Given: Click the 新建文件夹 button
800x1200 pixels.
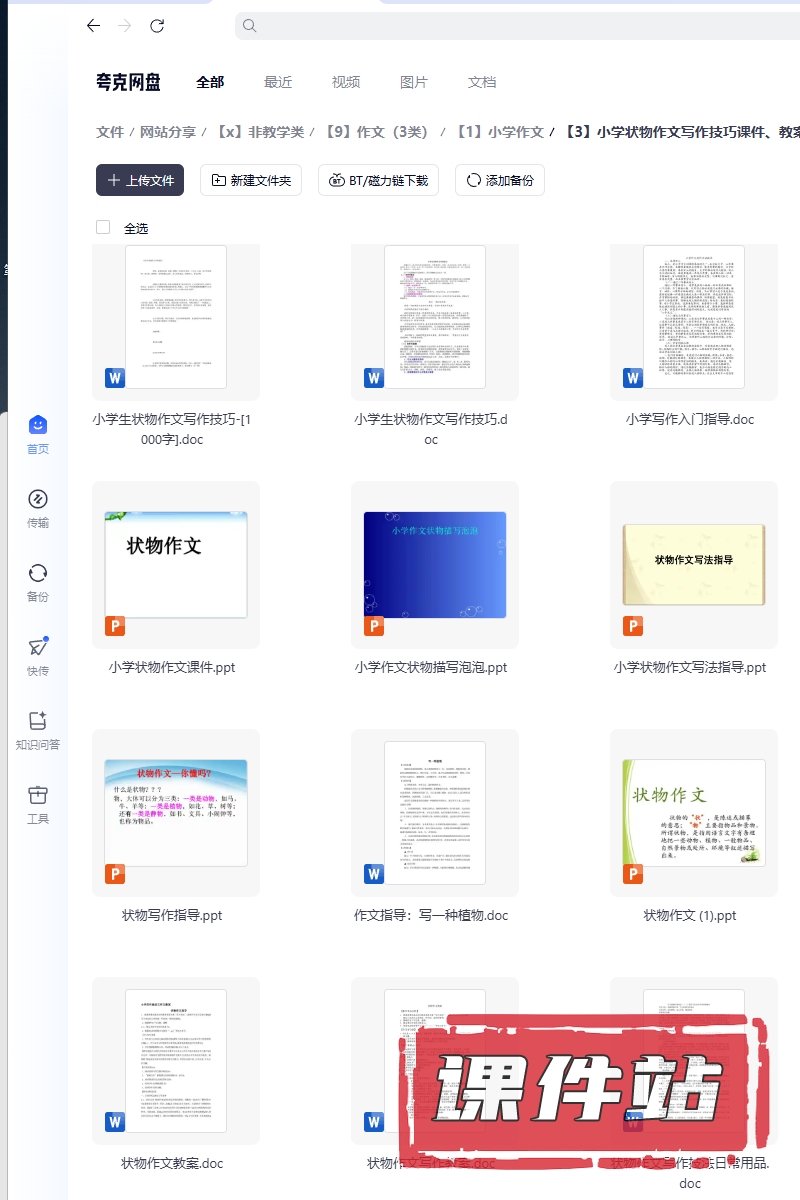Looking at the screenshot, I should (251, 180).
